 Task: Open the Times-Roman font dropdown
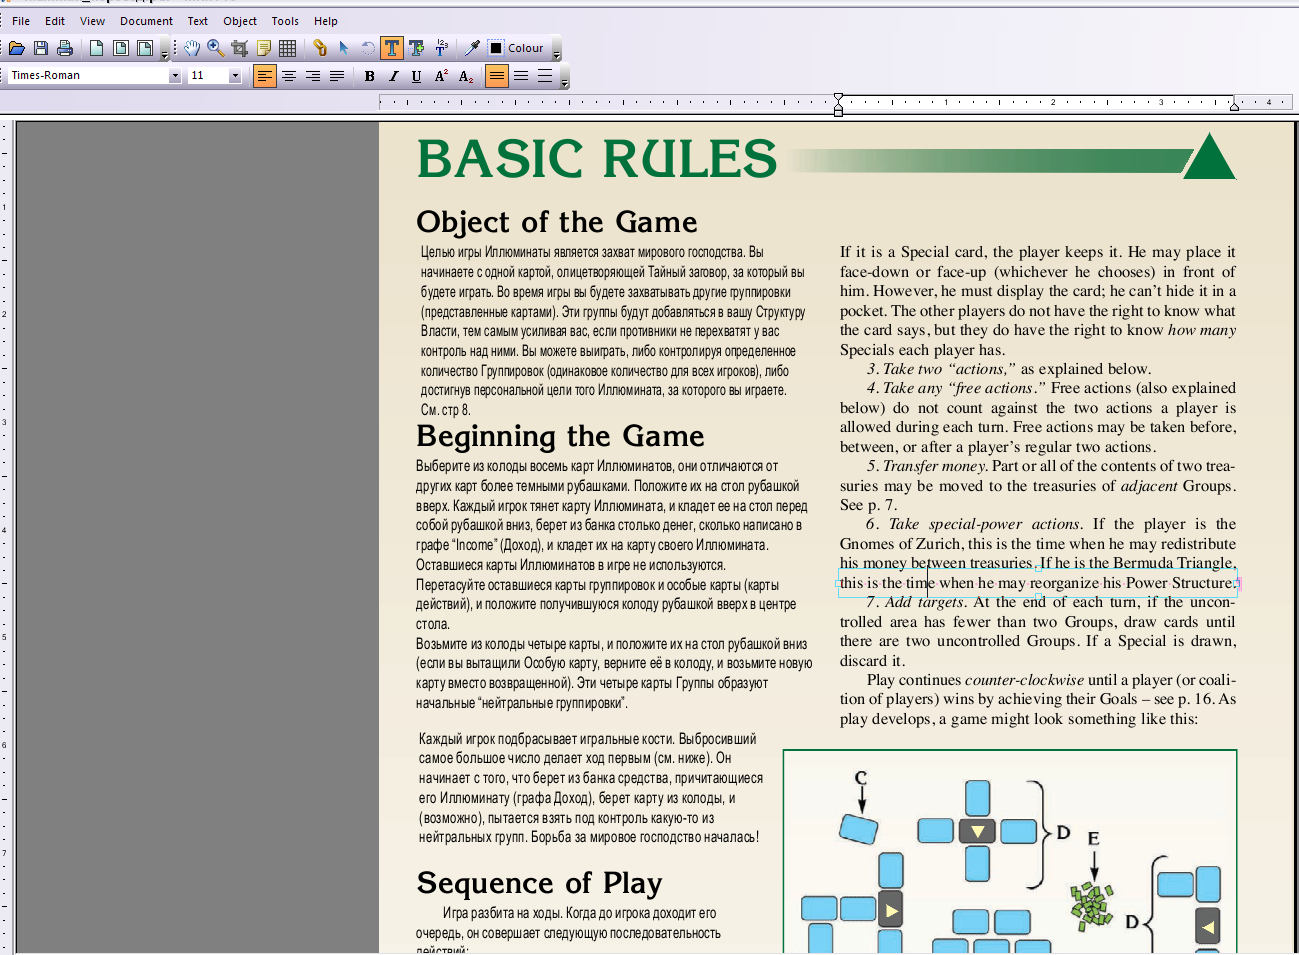tap(175, 76)
